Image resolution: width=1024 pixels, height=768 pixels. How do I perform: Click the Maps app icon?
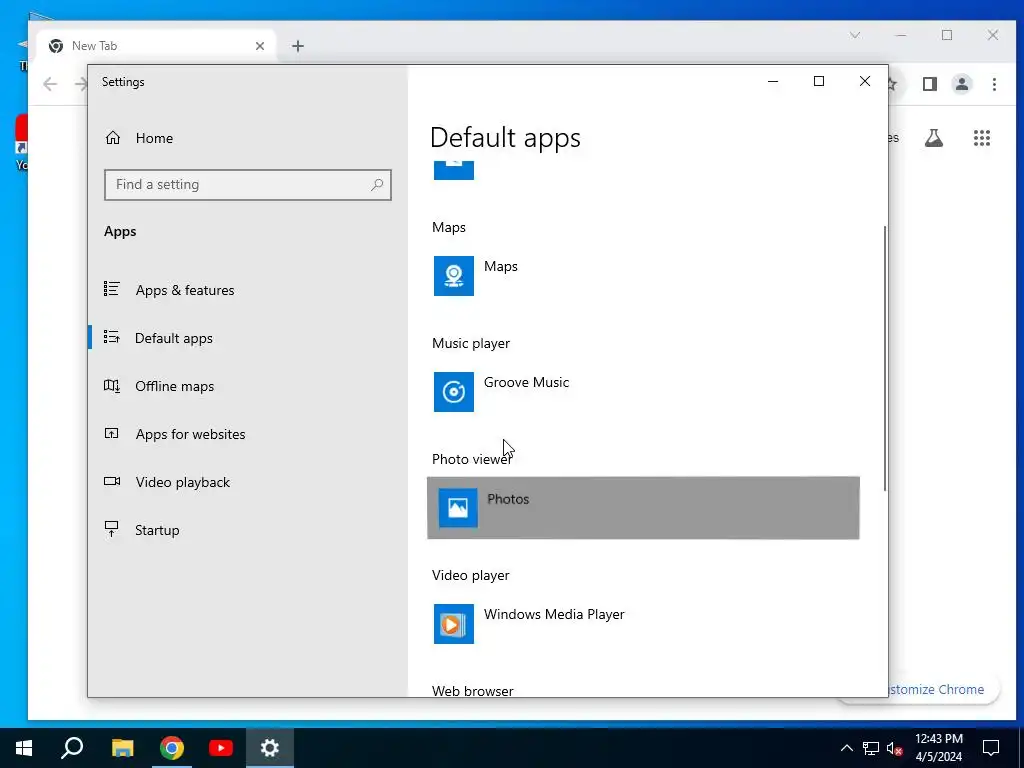click(x=454, y=276)
